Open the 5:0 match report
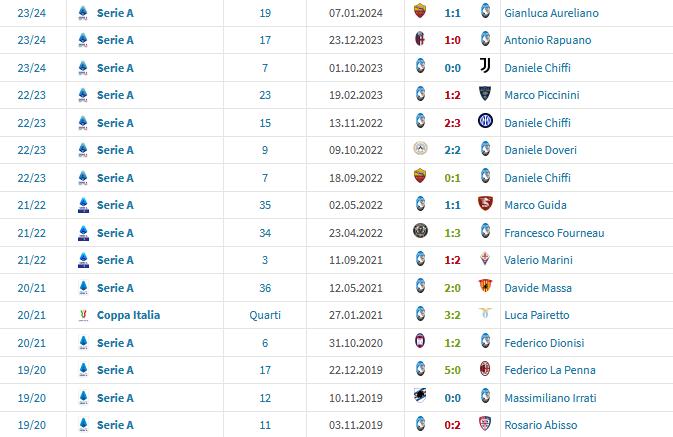Viewport: 673px width, 437px height. (x=453, y=369)
